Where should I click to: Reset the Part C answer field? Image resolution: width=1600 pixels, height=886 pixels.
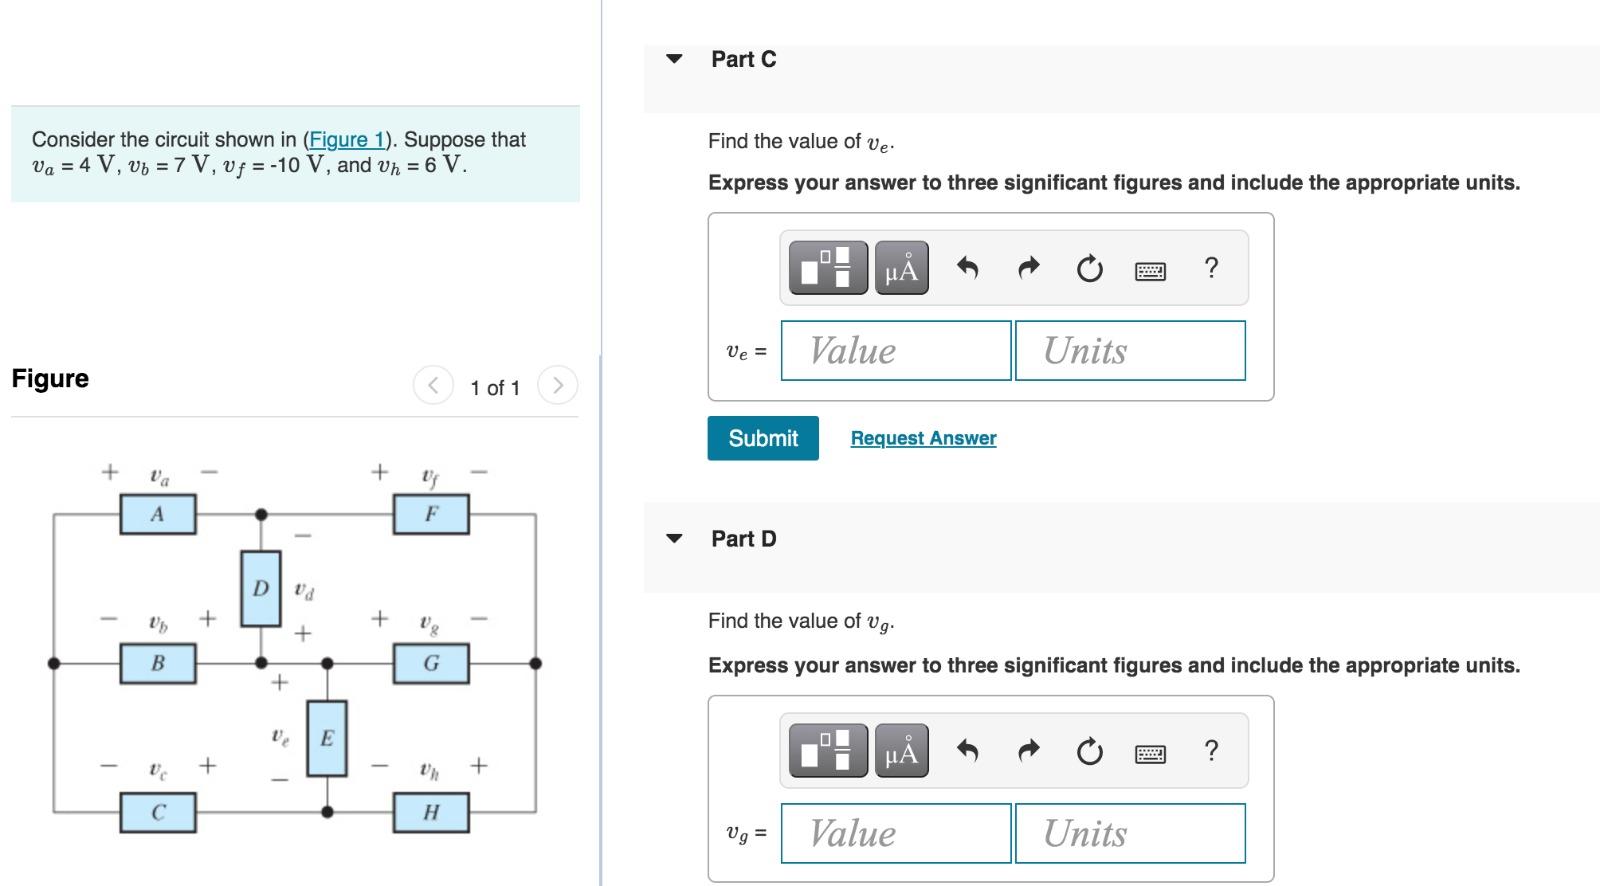point(1088,267)
